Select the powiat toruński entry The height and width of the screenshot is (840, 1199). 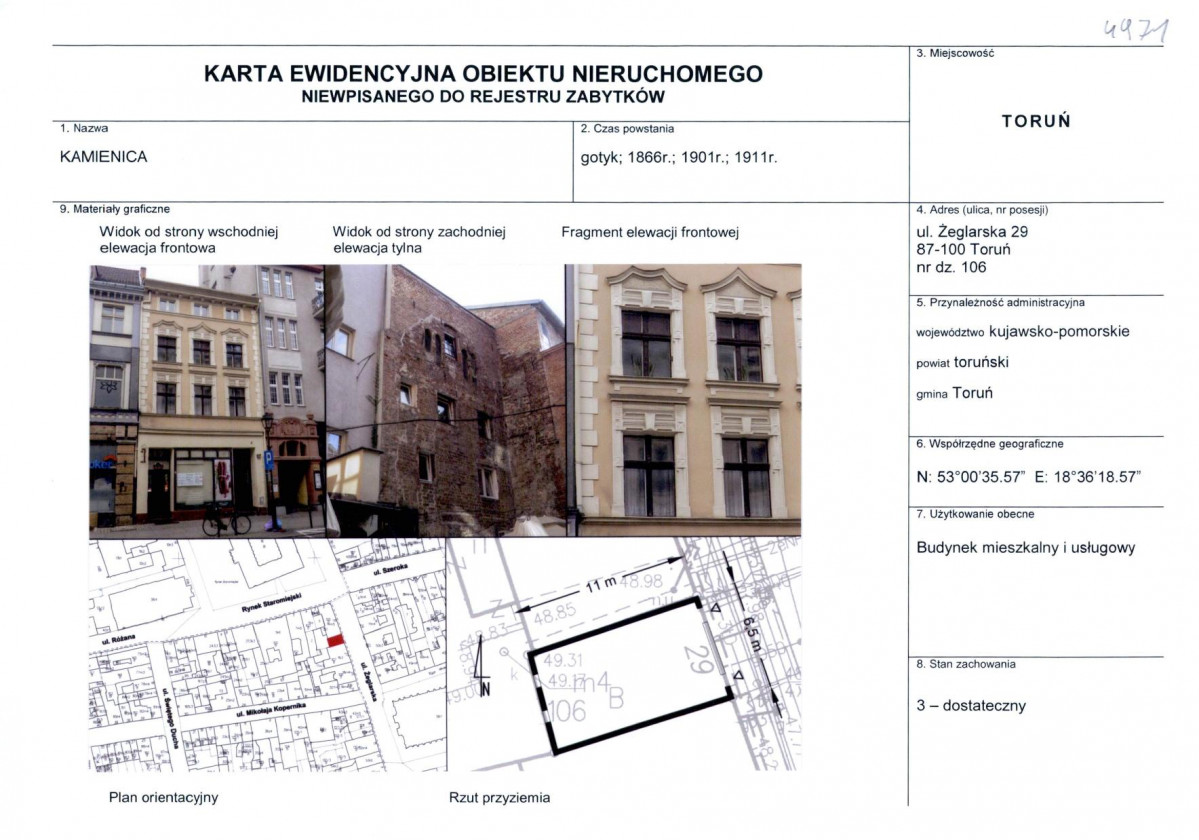tap(960, 362)
